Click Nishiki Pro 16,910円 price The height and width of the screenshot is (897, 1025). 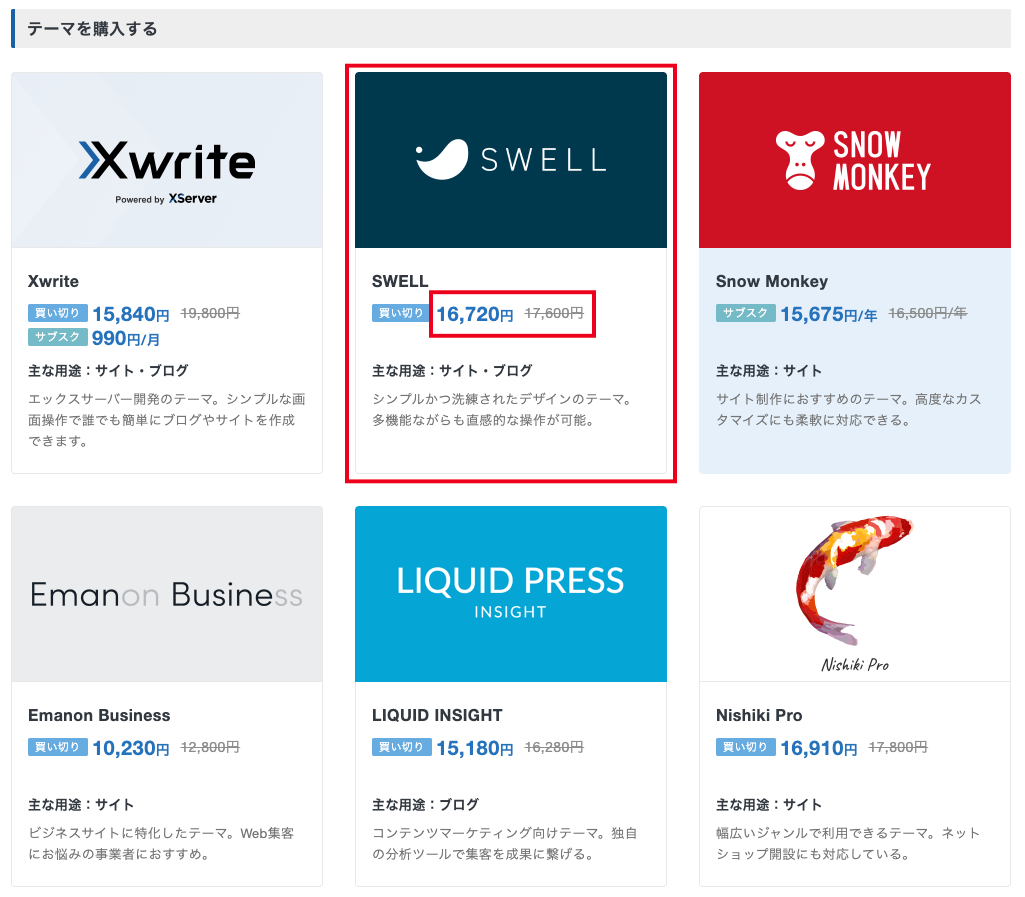[x=818, y=748]
